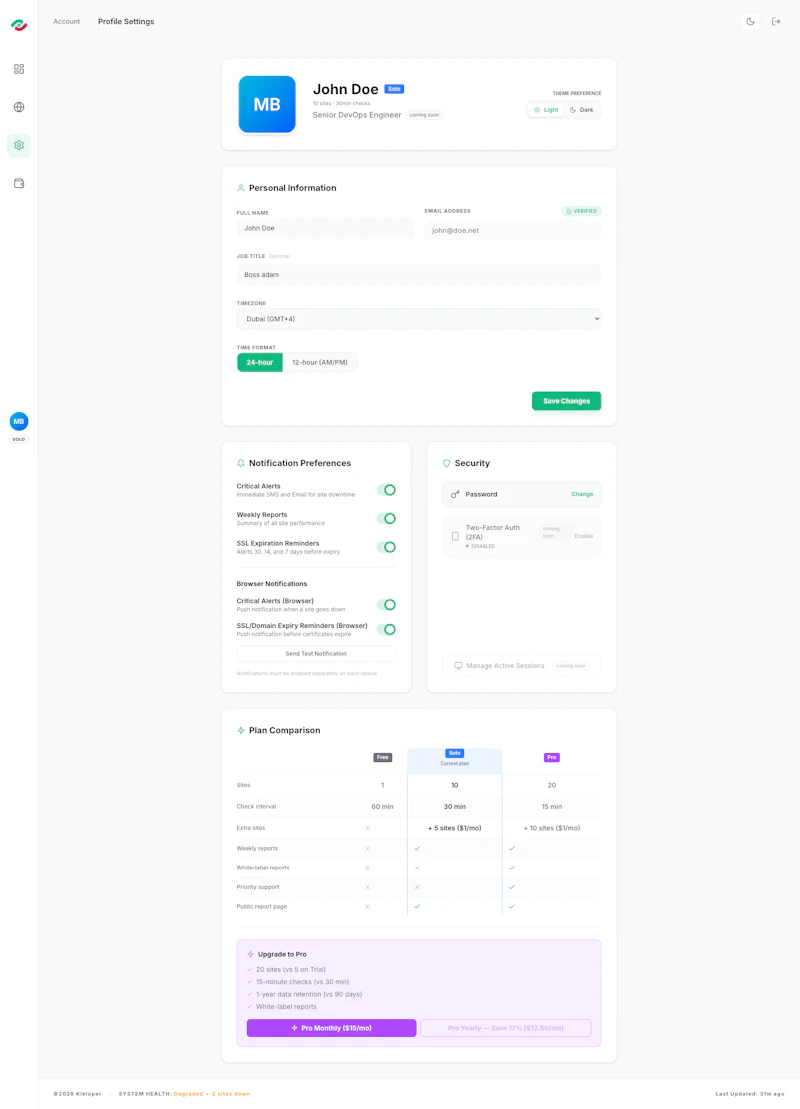Image resolution: width=800 pixels, height=1109 pixels.
Task: Click the "+ 10 sites ($1/mo)" cell
Action: [552, 828]
